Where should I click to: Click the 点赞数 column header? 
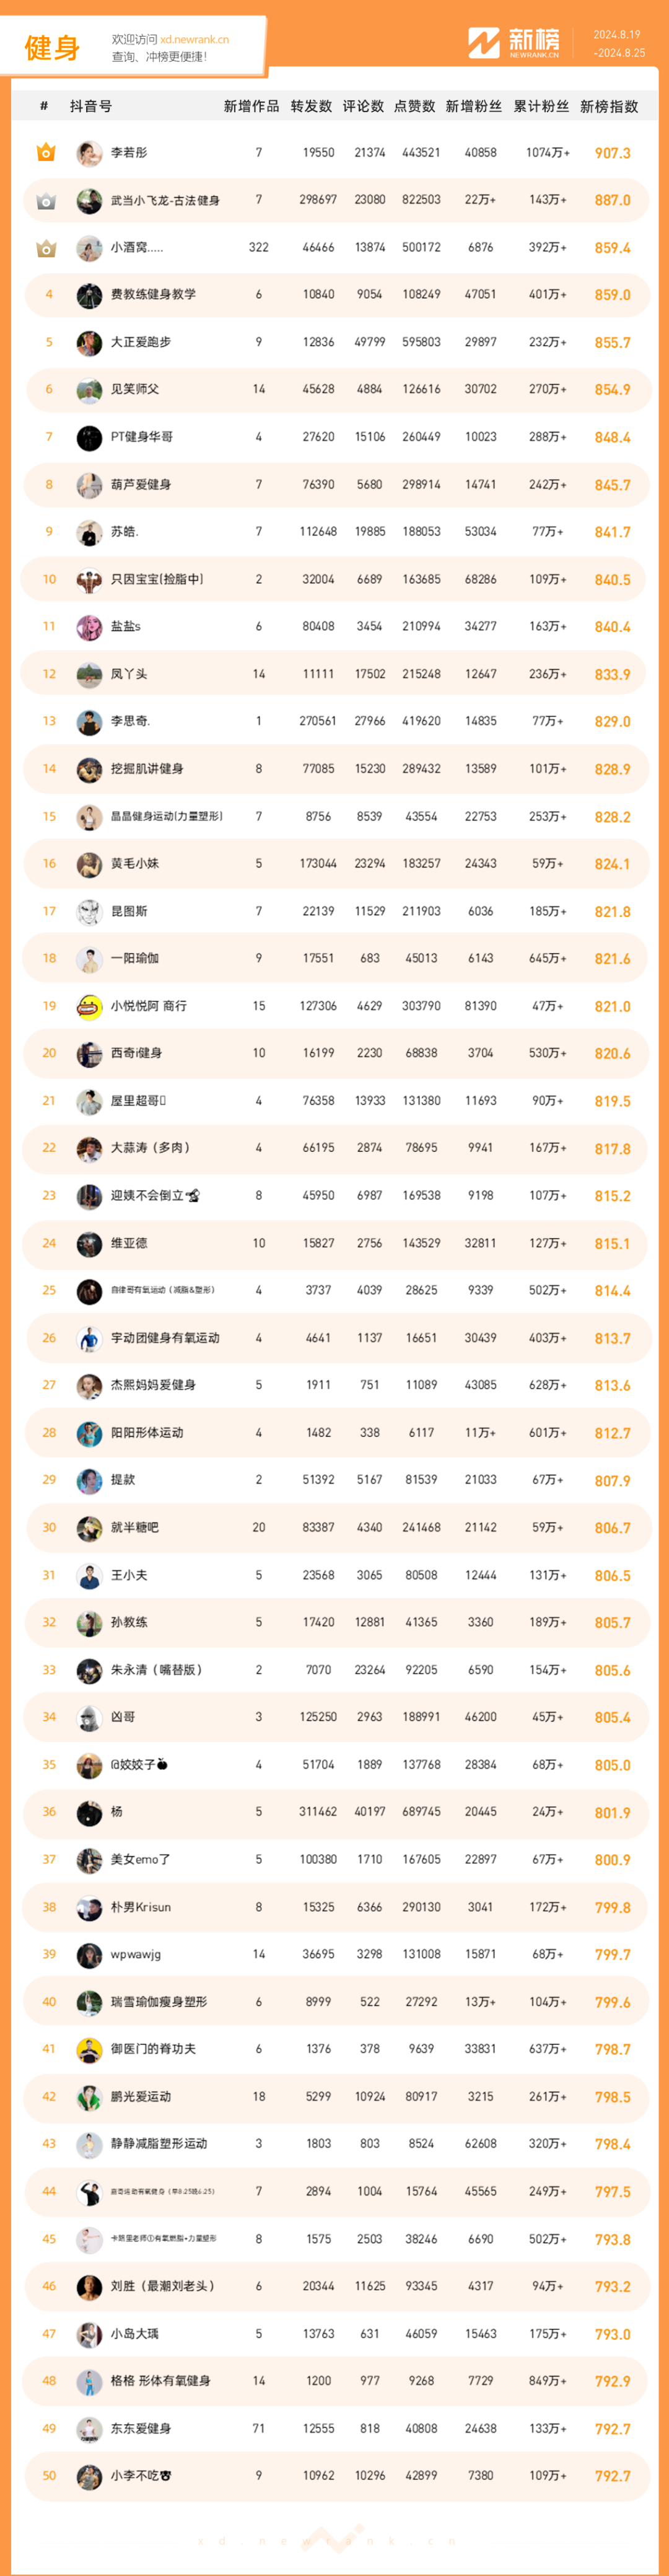point(415,106)
